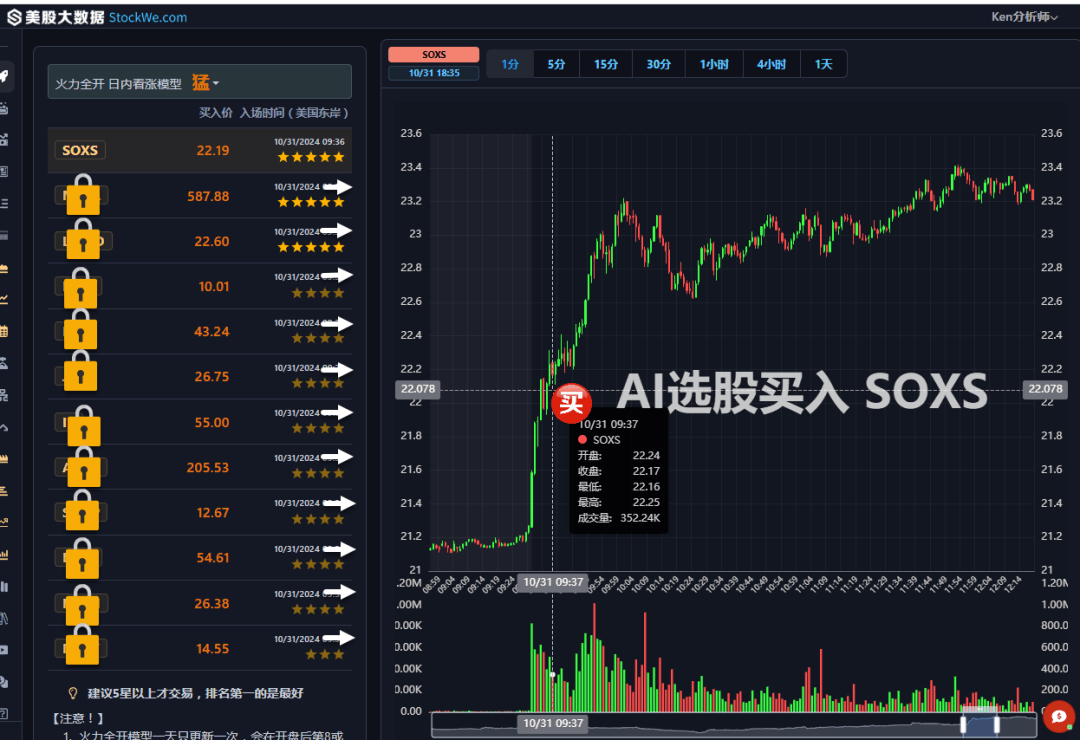Expand the 火力全开 日内看涨模型 dropdown

(x=200, y=83)
